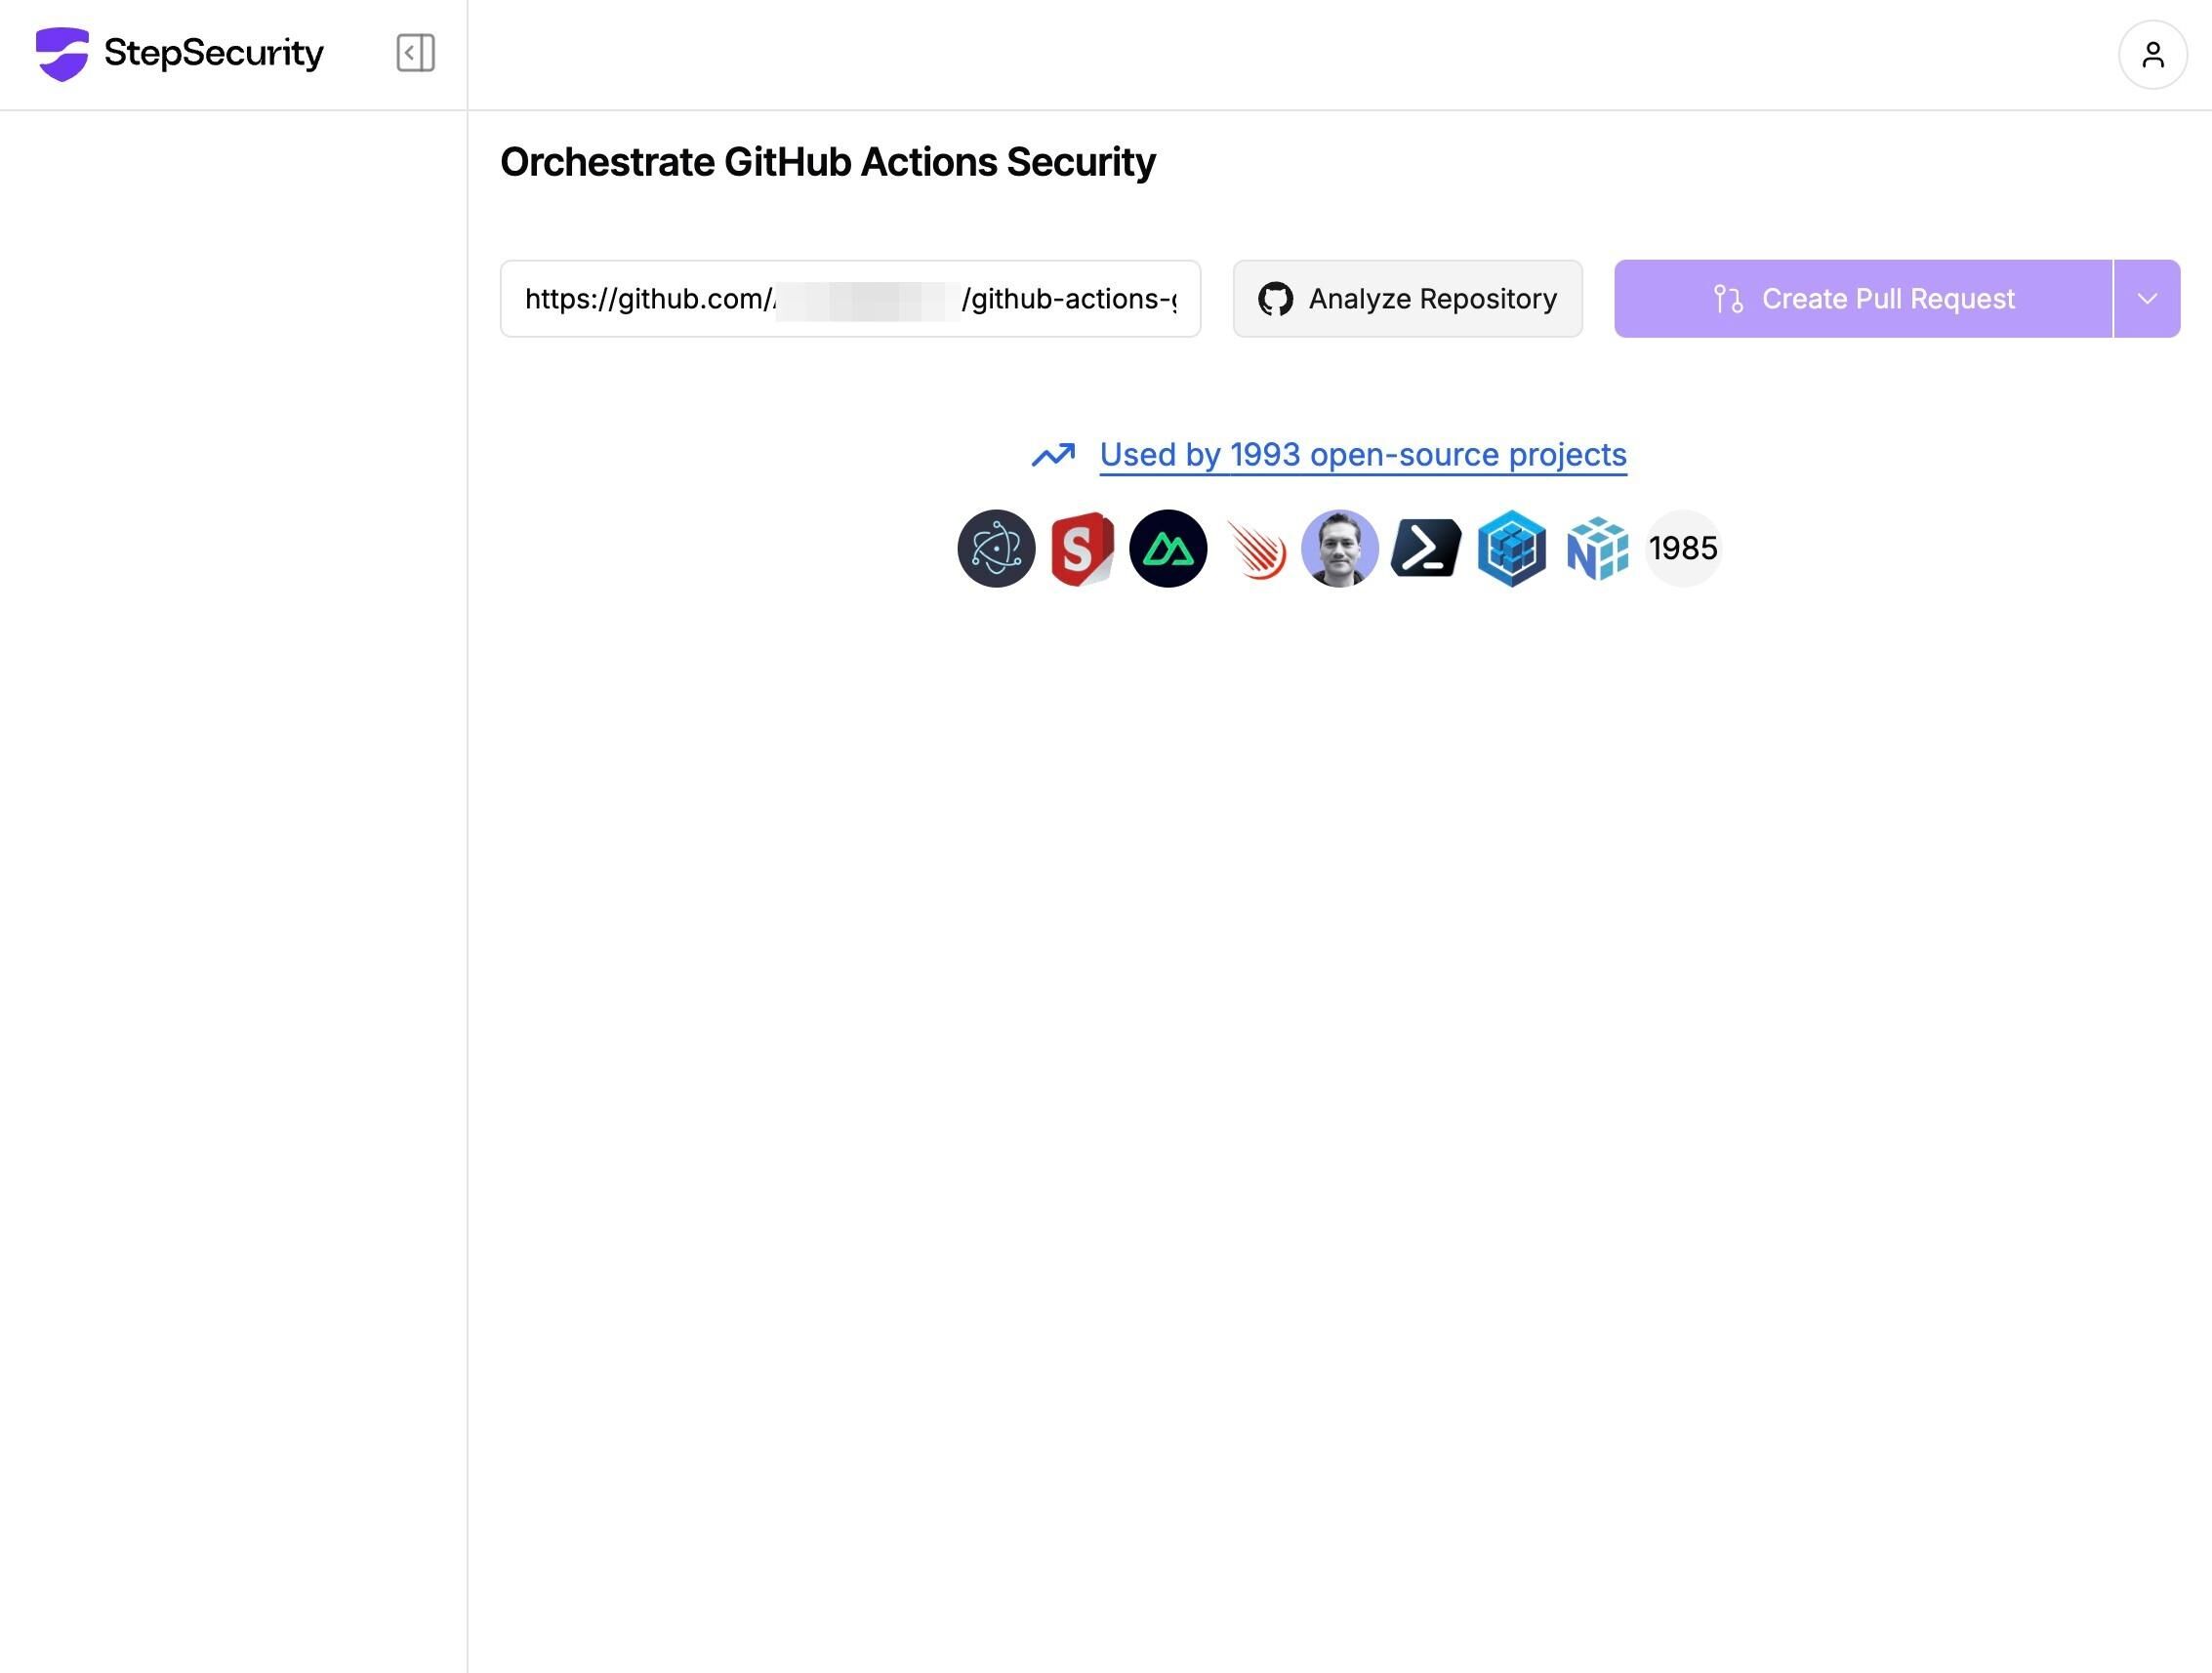Click the red S Storybook avatar
The image size is (2212, 1673).
1082,548
